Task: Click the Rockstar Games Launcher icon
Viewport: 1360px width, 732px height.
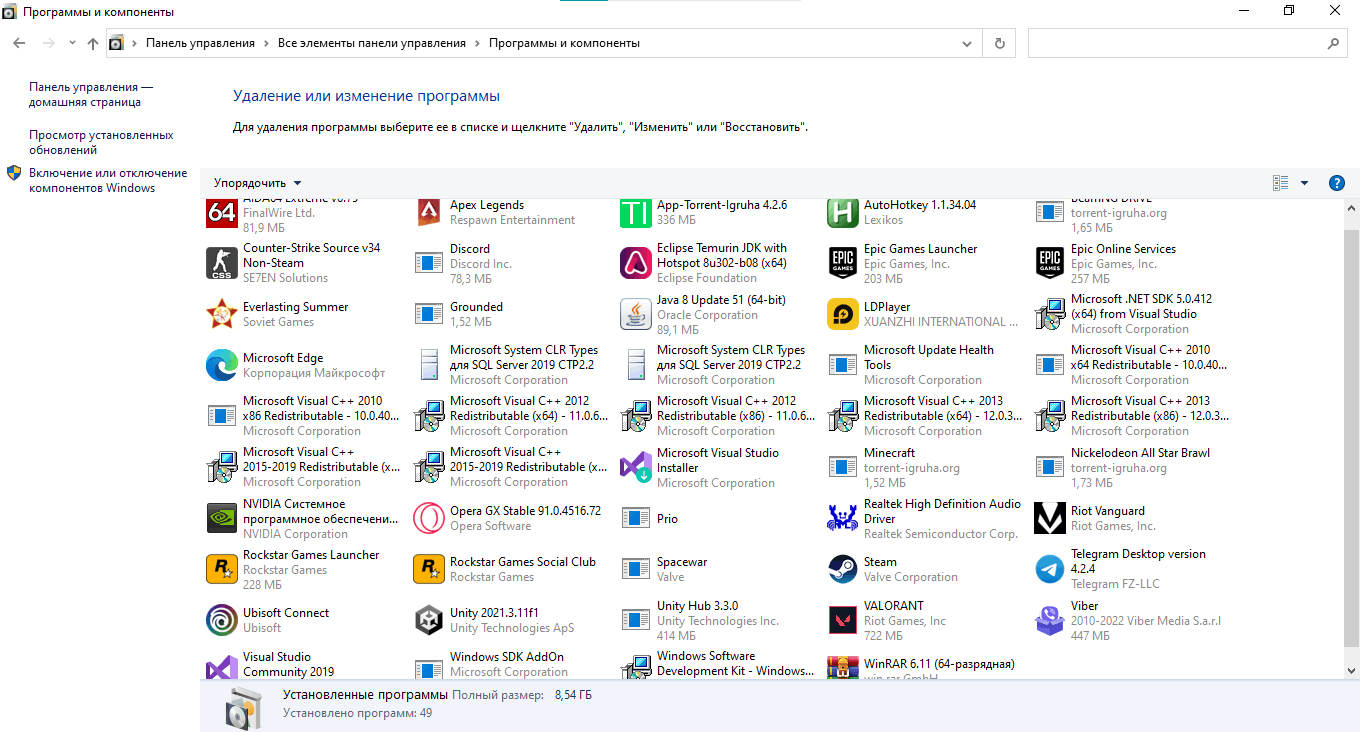Action: [x=222, y=569]
